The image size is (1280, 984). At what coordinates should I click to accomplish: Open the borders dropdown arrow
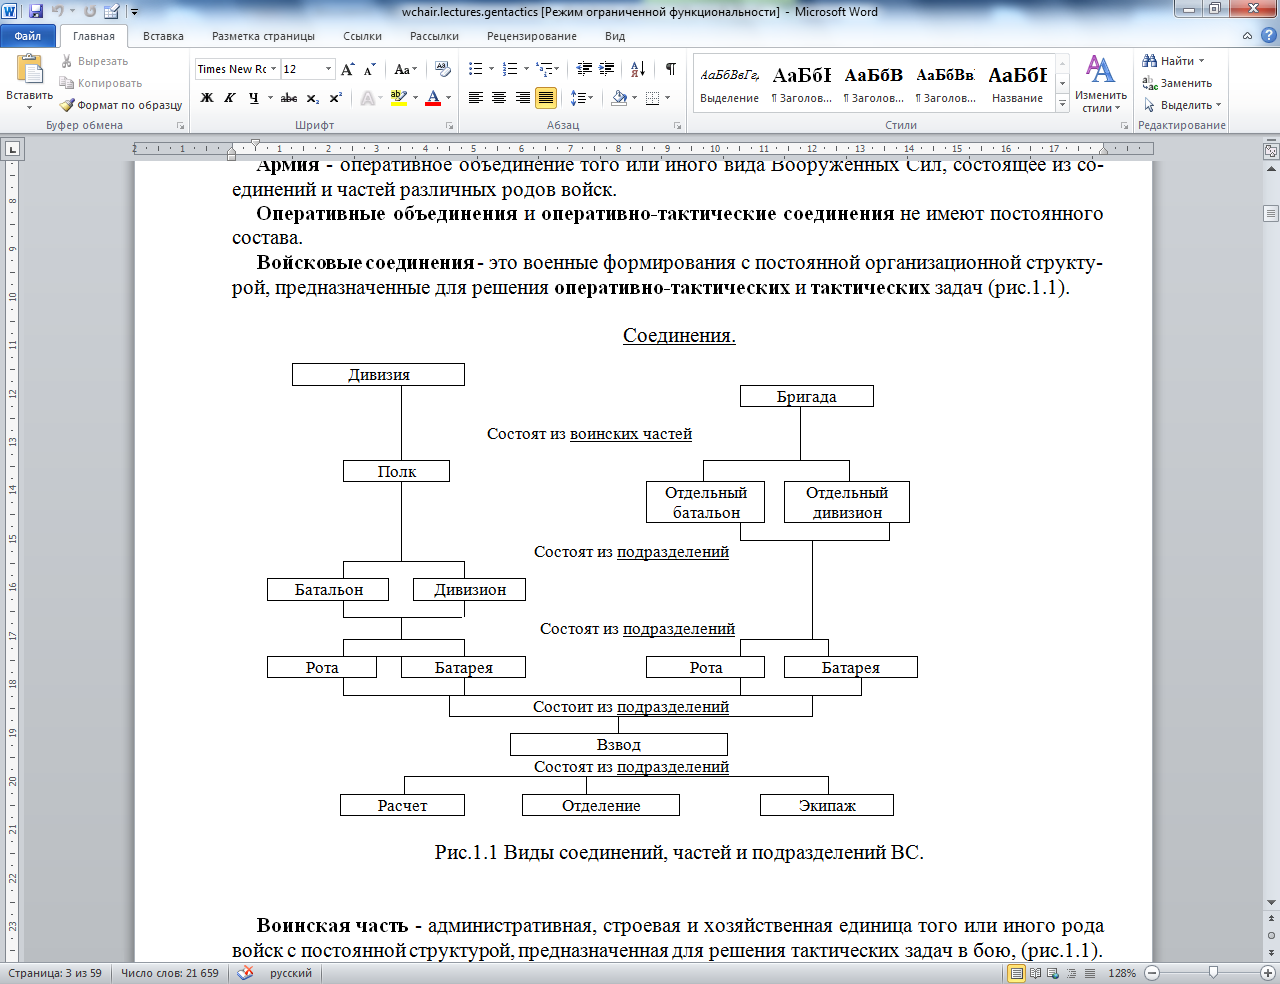(668, 98)
